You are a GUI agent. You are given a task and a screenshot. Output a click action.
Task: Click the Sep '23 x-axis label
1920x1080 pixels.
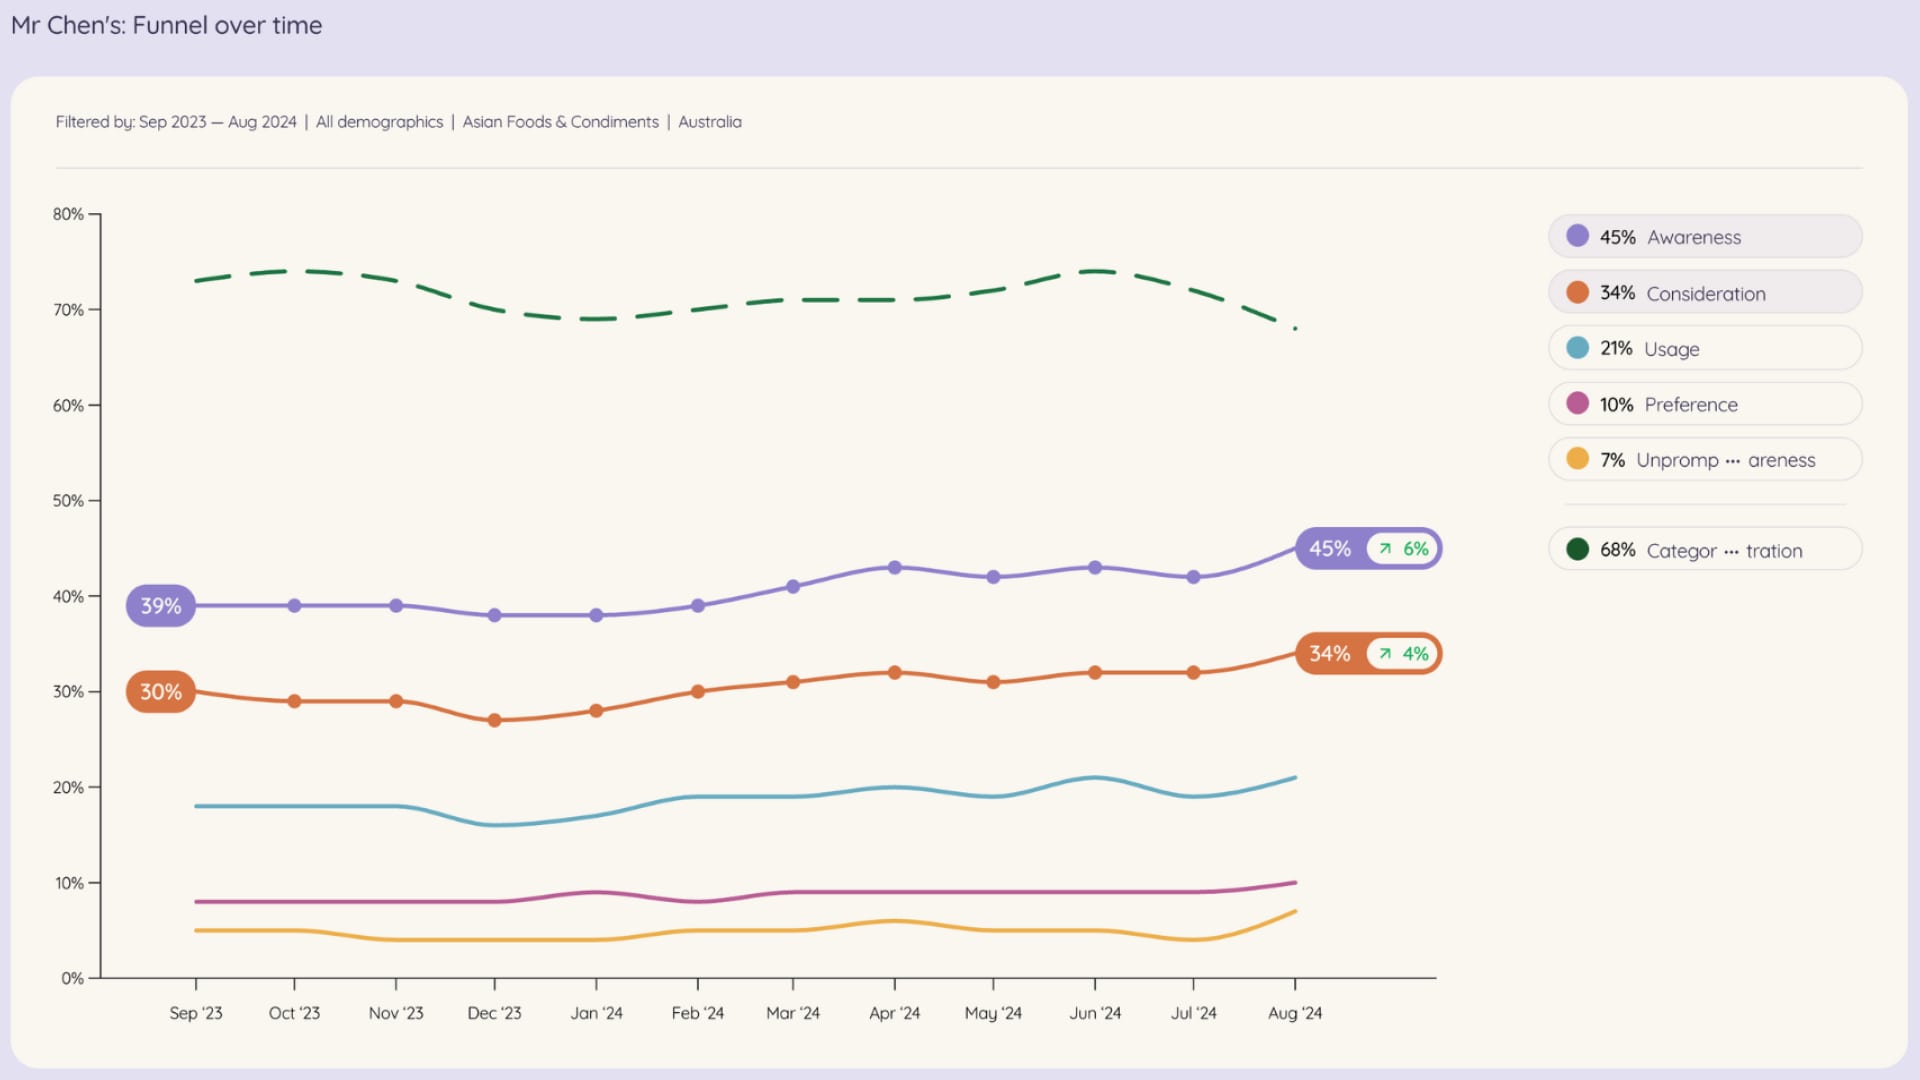coord(196,1013)
